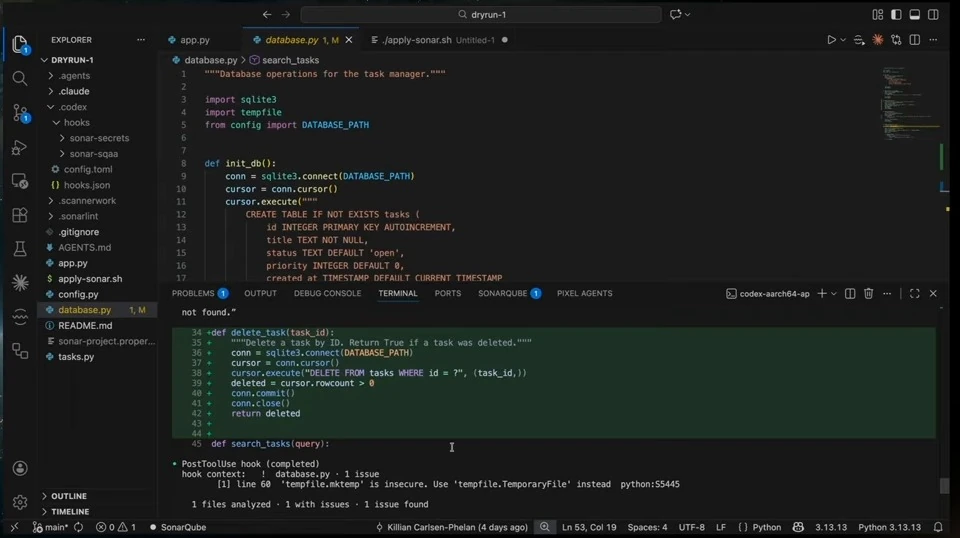Screen dimensions: 960x538
Task: Open the new terminal launch profile dropdown
Action: pos(833,294)
